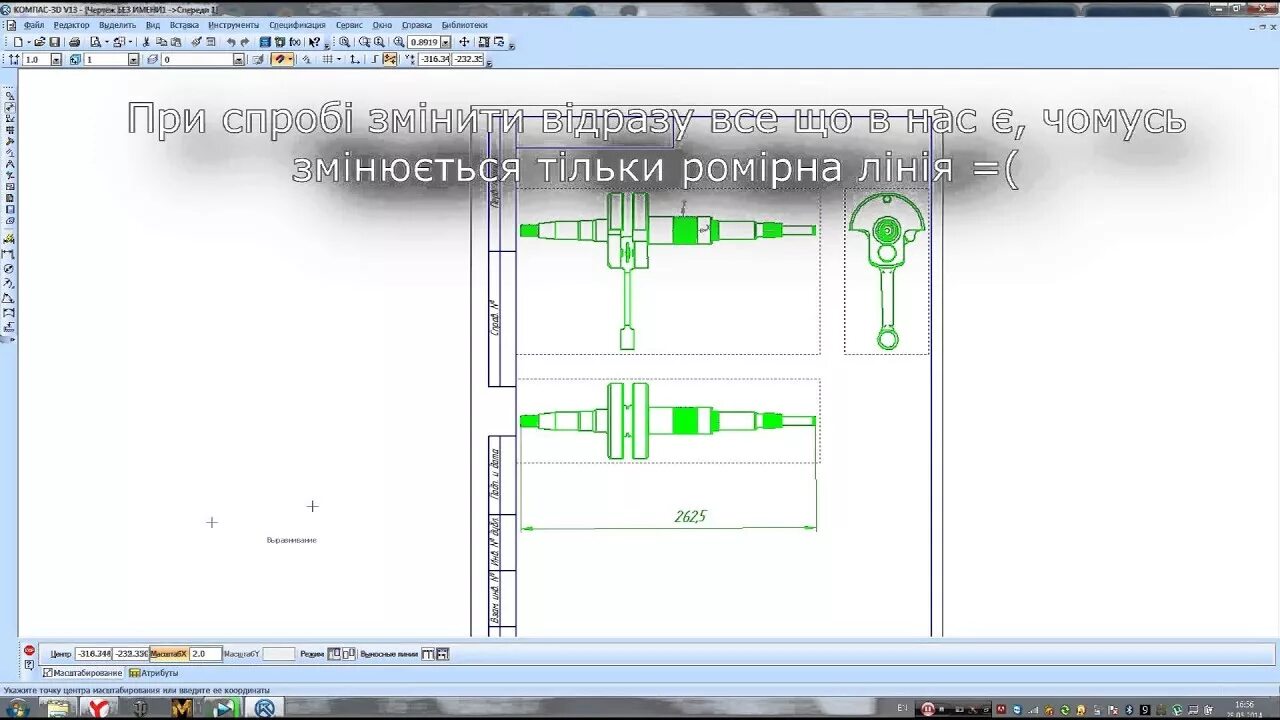The width and height of the screenshot is (1280, 720).
Task: Click the Центр X value field
Action: click(x=93, y=654)
